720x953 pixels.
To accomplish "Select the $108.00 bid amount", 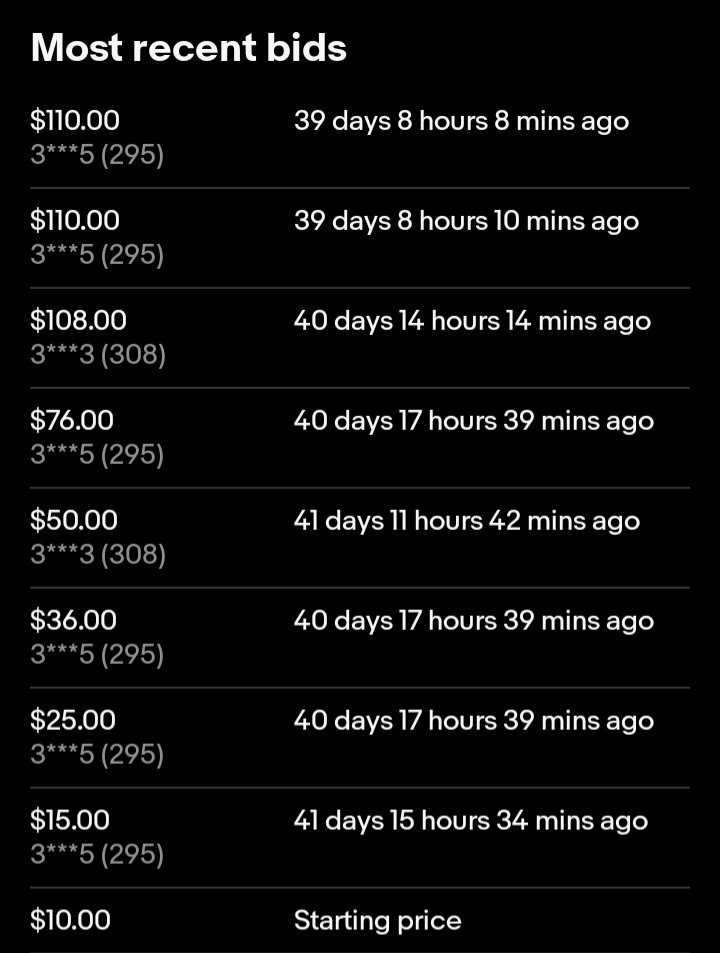I will point(78,320).
